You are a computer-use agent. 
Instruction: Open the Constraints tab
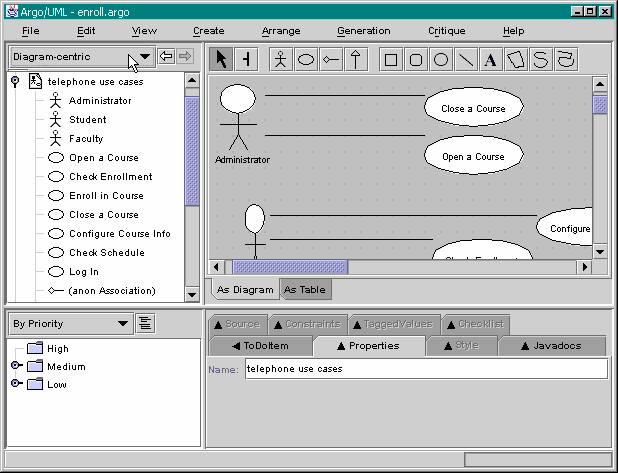tap(308, 324)
